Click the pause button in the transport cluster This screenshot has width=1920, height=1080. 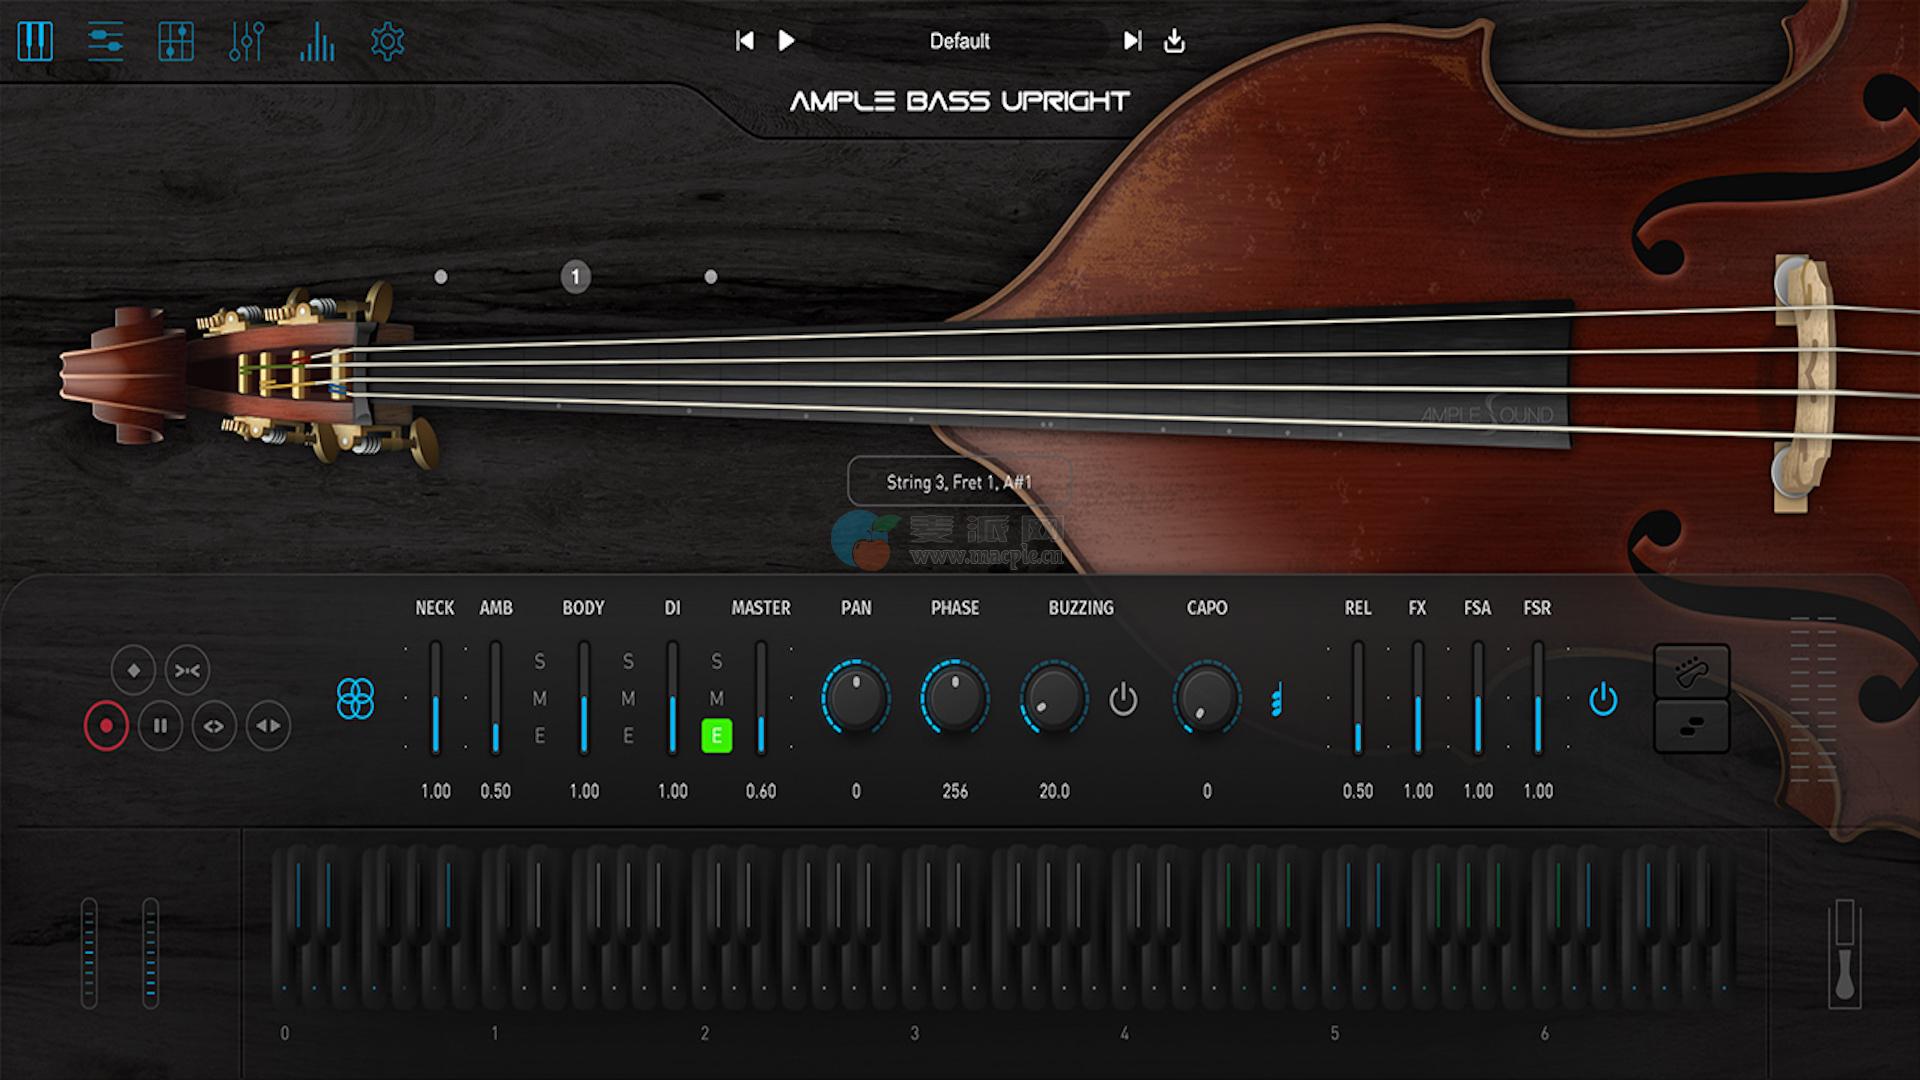click(x=160, y=726)
